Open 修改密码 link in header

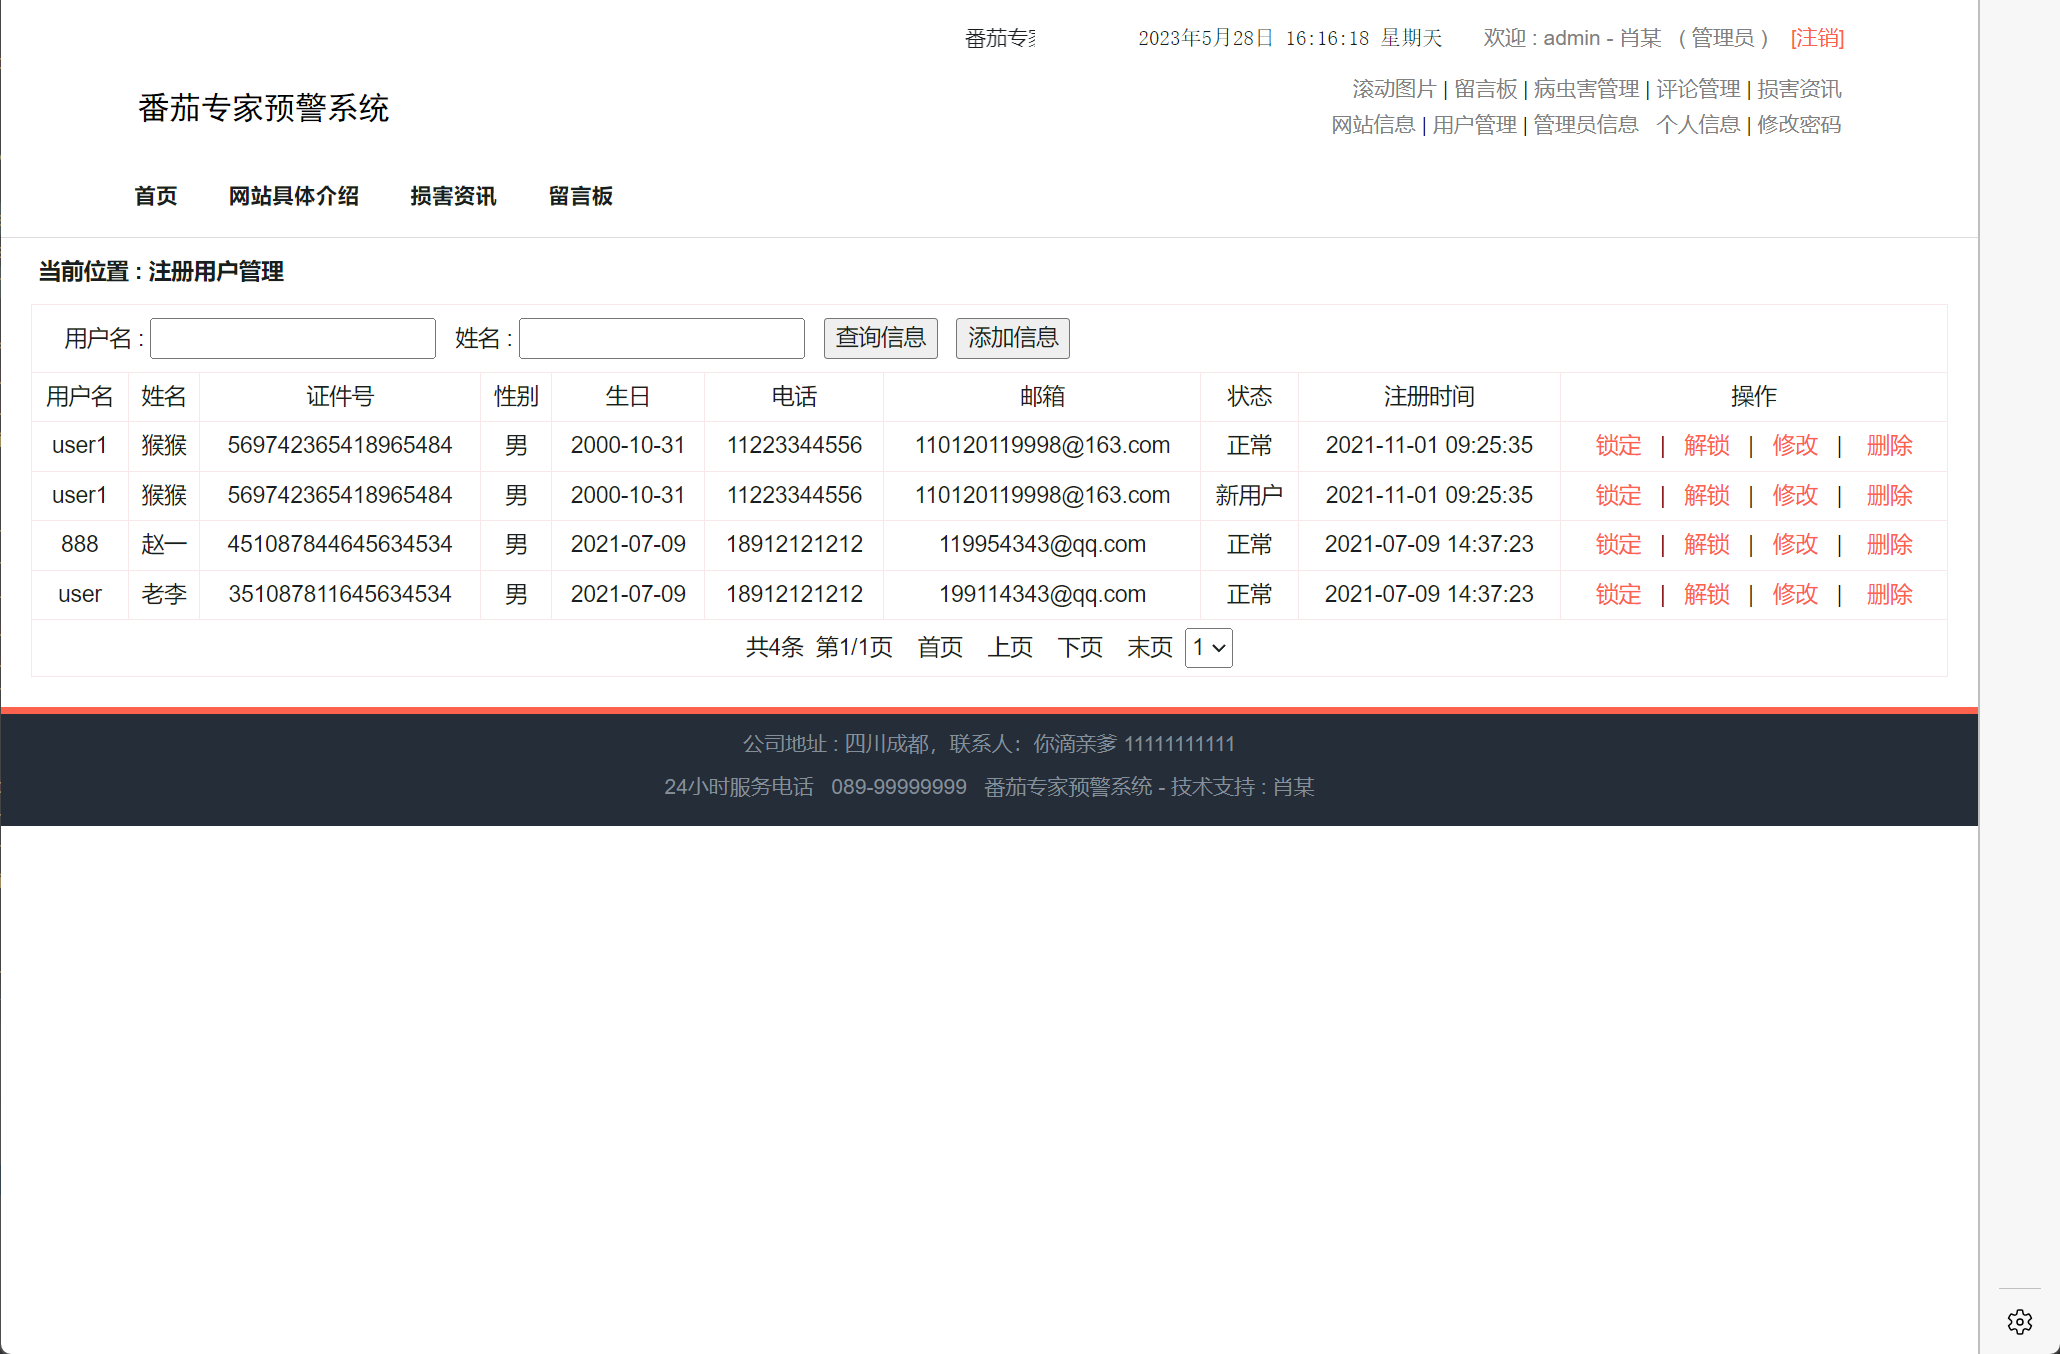[x=1799, y=125]
